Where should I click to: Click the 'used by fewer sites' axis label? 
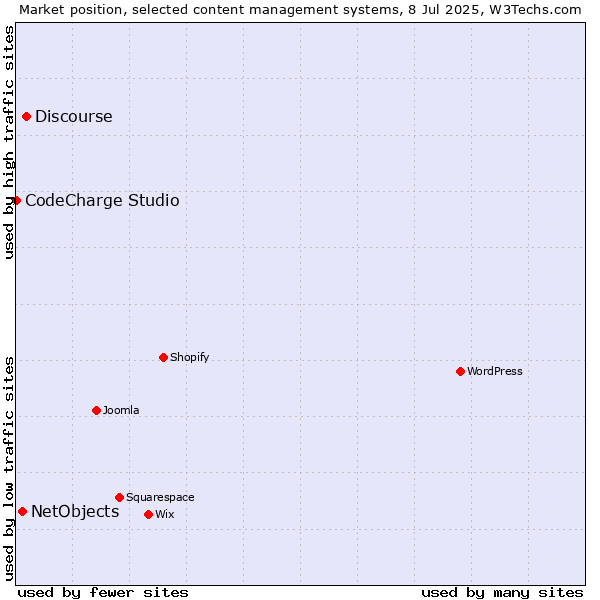103,593
